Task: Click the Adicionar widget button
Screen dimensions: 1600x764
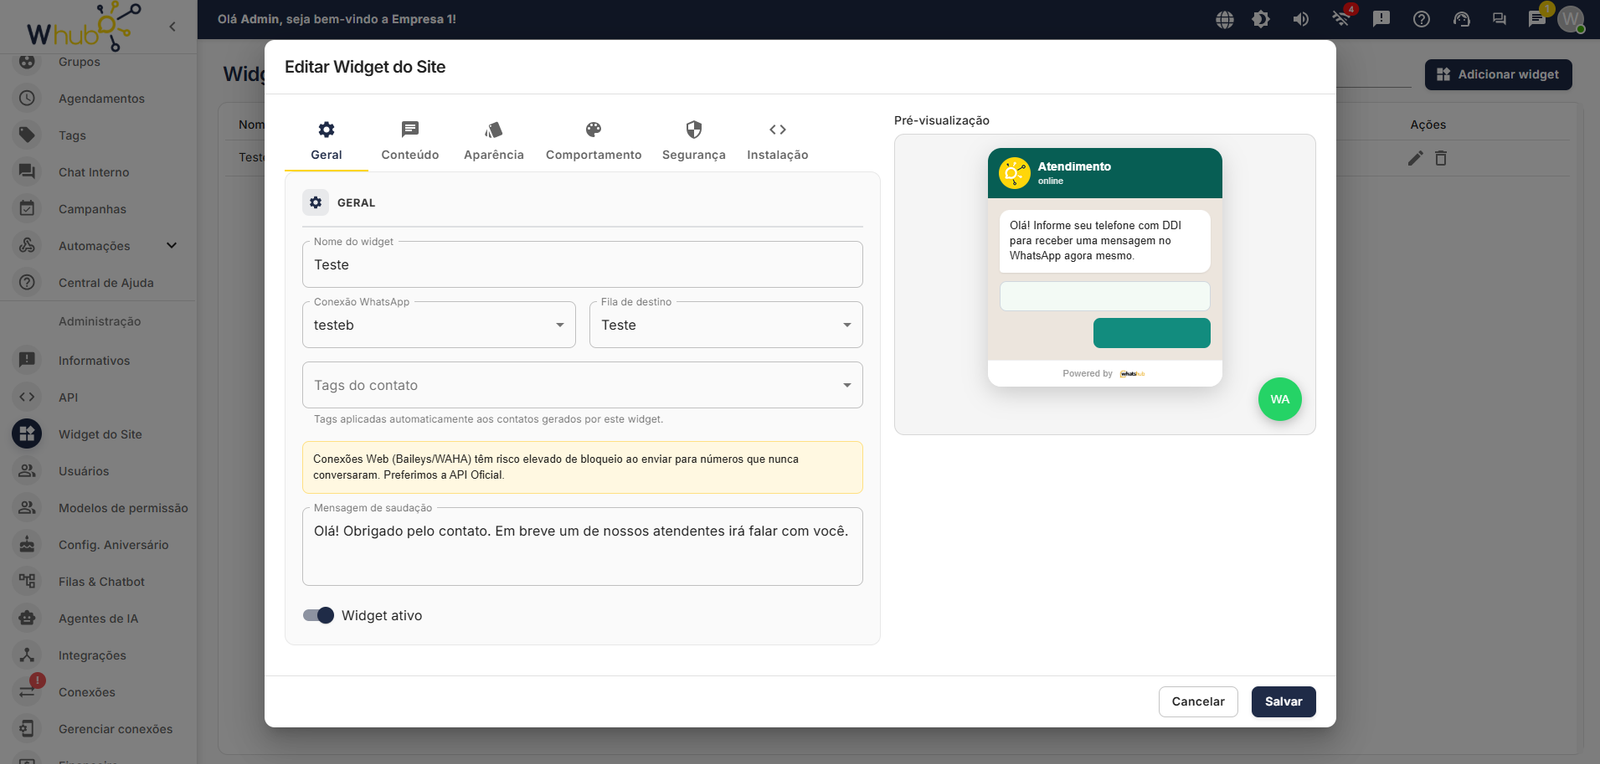Action: [1498, 74]
